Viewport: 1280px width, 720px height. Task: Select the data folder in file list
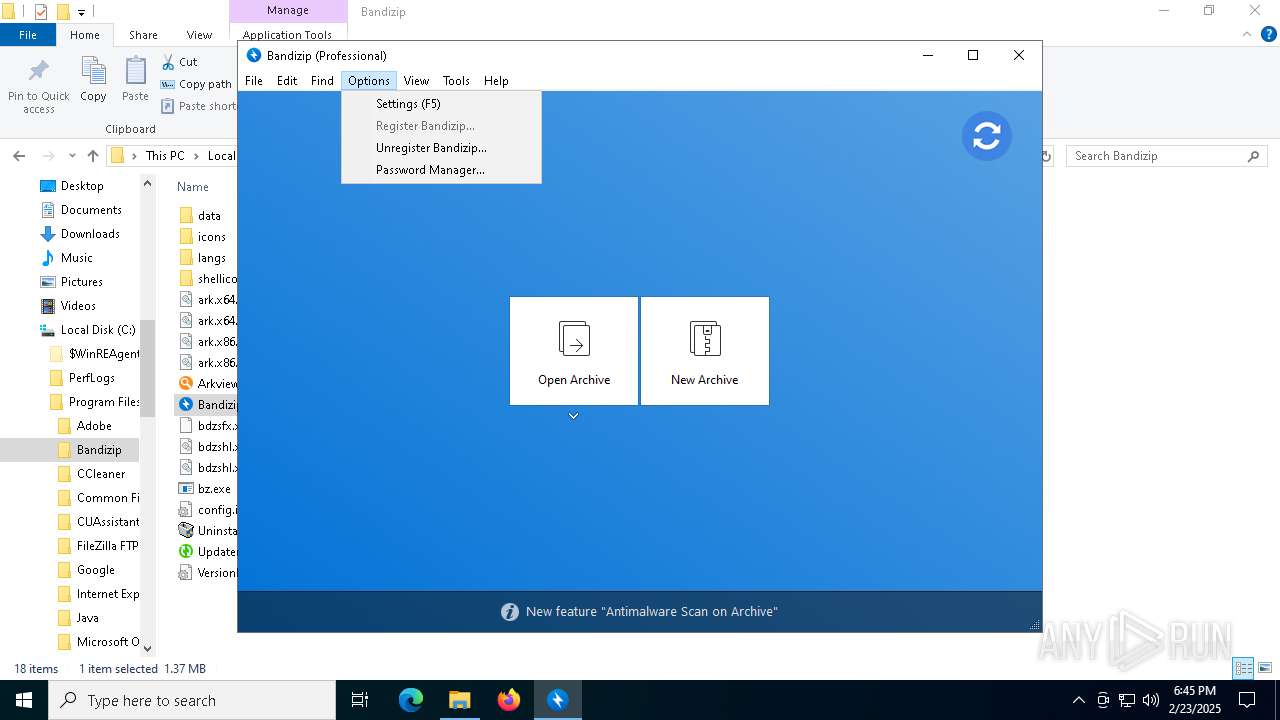click(x=208, y=216)
